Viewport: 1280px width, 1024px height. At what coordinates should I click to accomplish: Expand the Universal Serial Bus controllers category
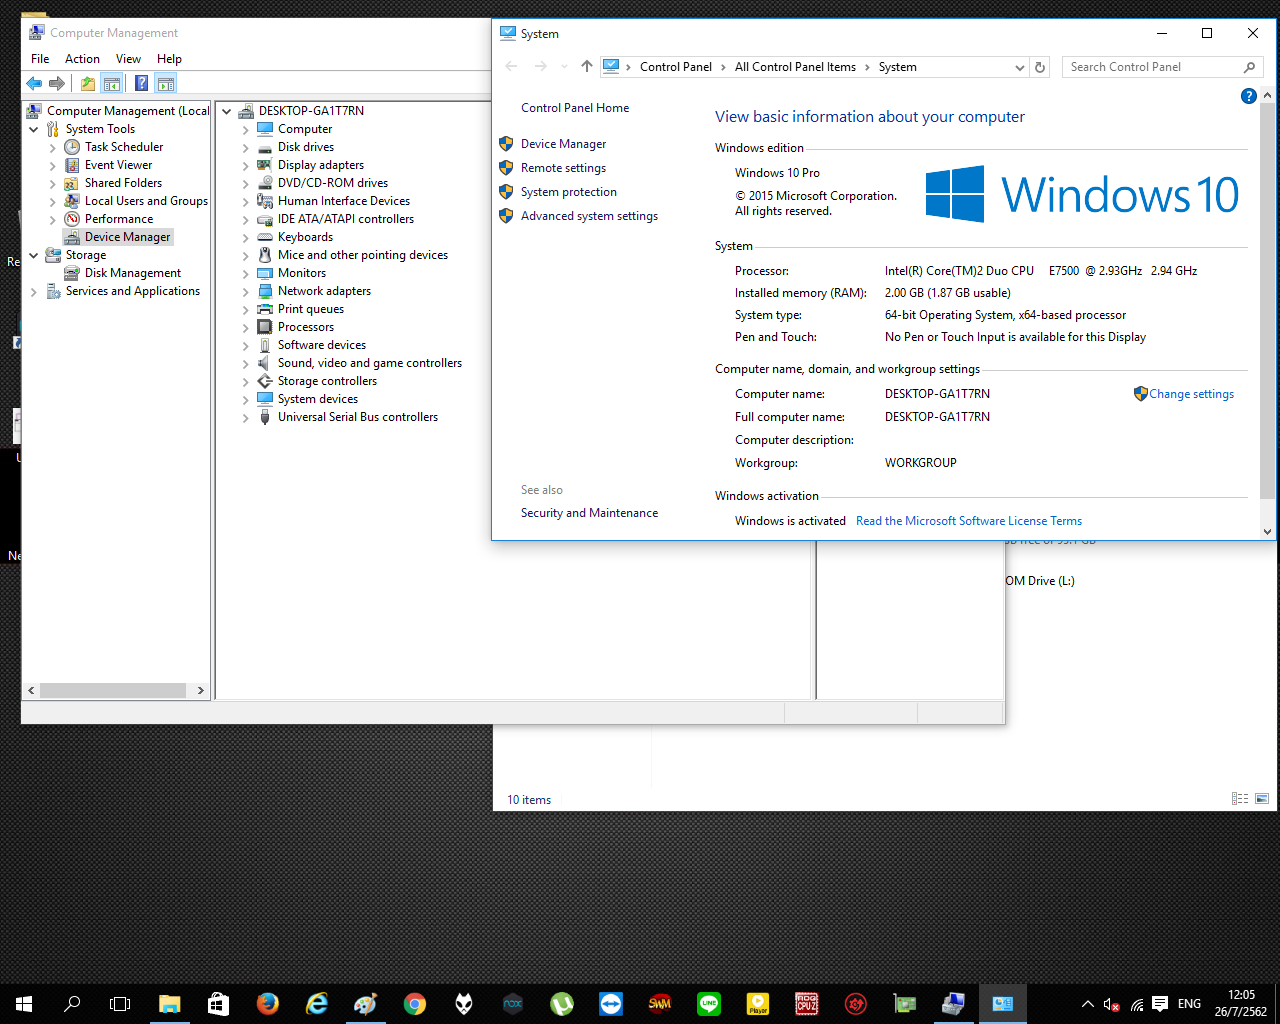246,417
